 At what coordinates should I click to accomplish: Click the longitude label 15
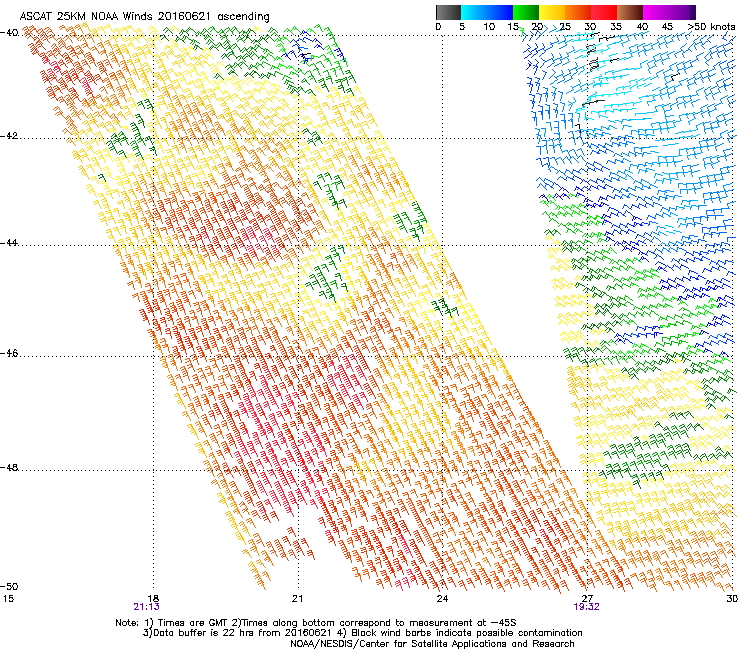pyautogui.click(x=8, y=599)
